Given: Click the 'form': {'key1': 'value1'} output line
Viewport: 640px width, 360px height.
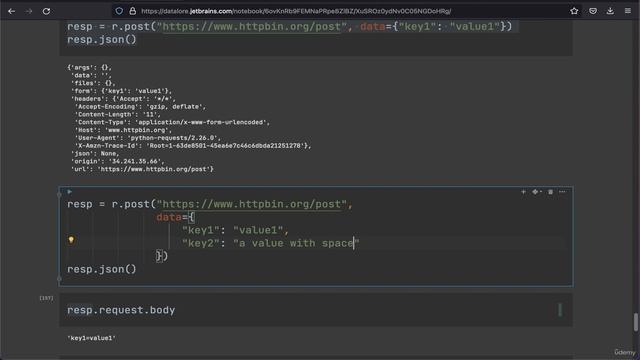Looking at the screenshot, I should pyautogui.click(x=121, y=91).
